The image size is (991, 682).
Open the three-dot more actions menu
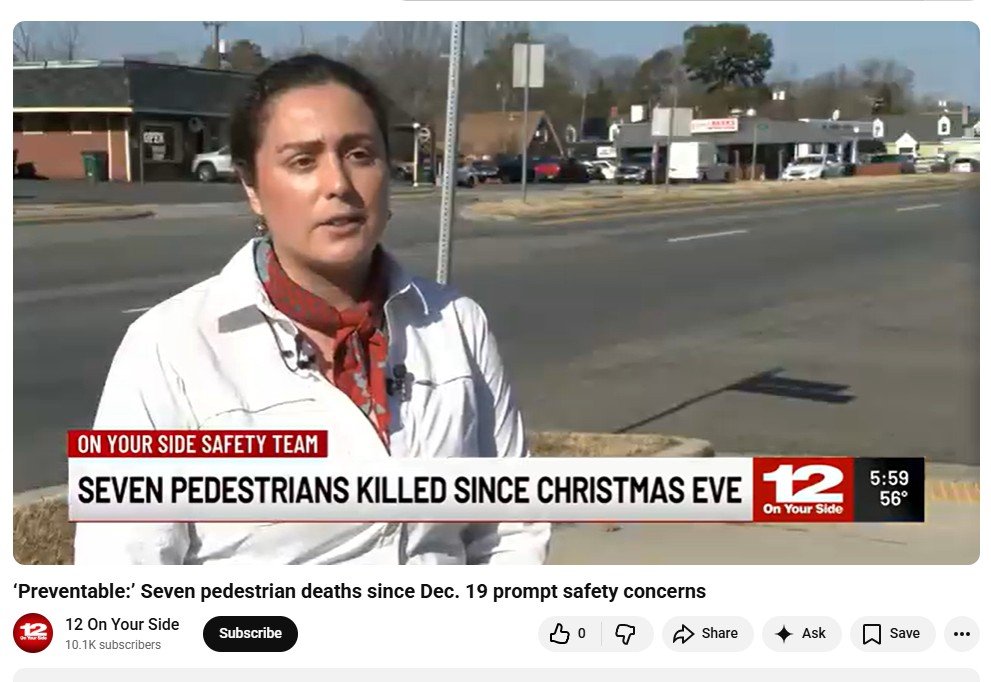point(961,633)
